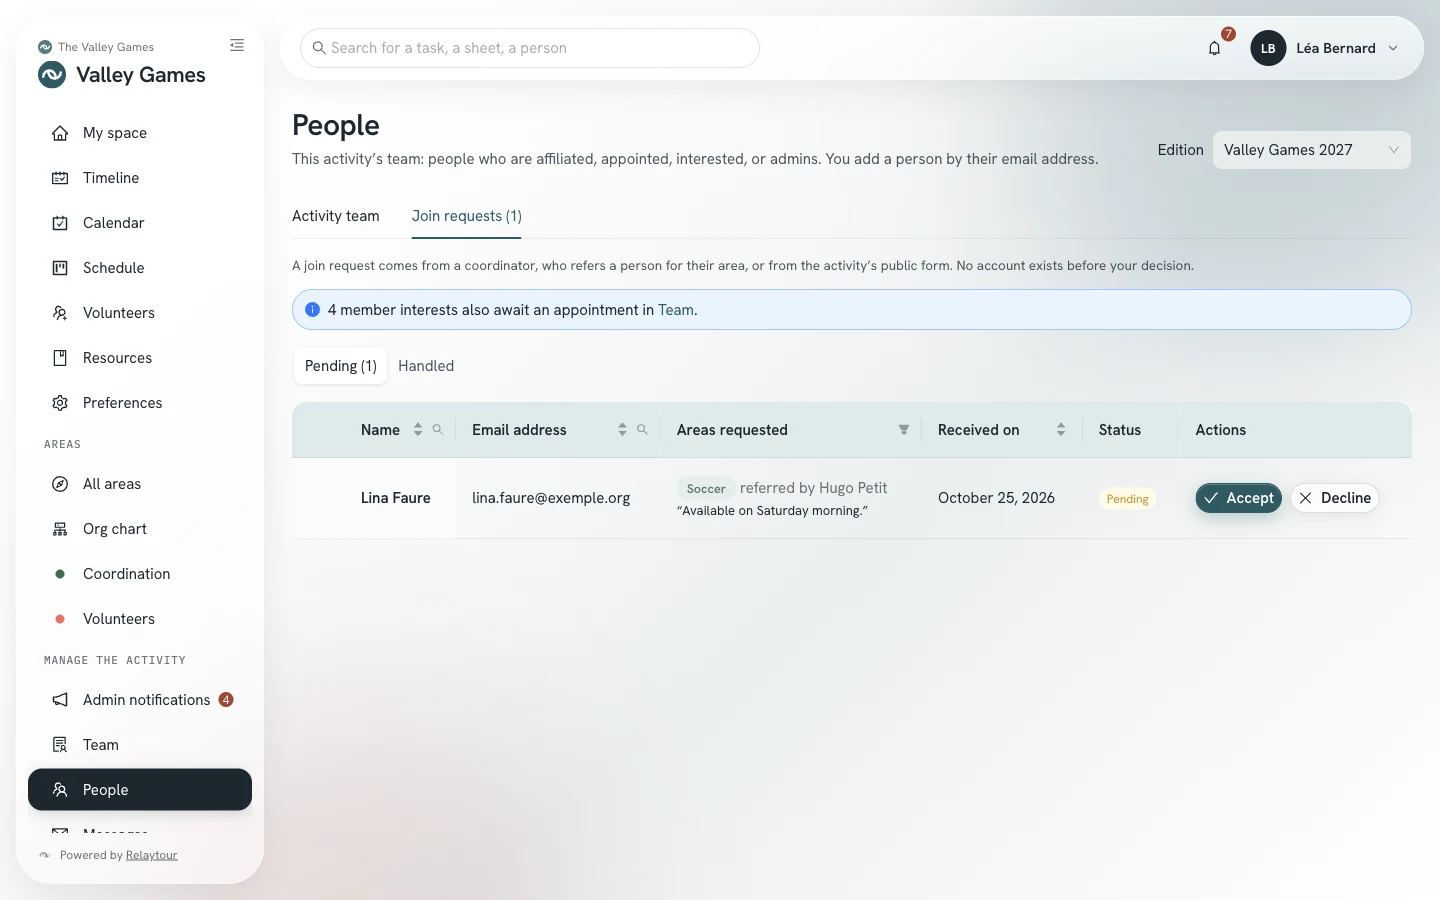
Task: Expand the Léa Bernard account menu chevron
Action: 1393,48
